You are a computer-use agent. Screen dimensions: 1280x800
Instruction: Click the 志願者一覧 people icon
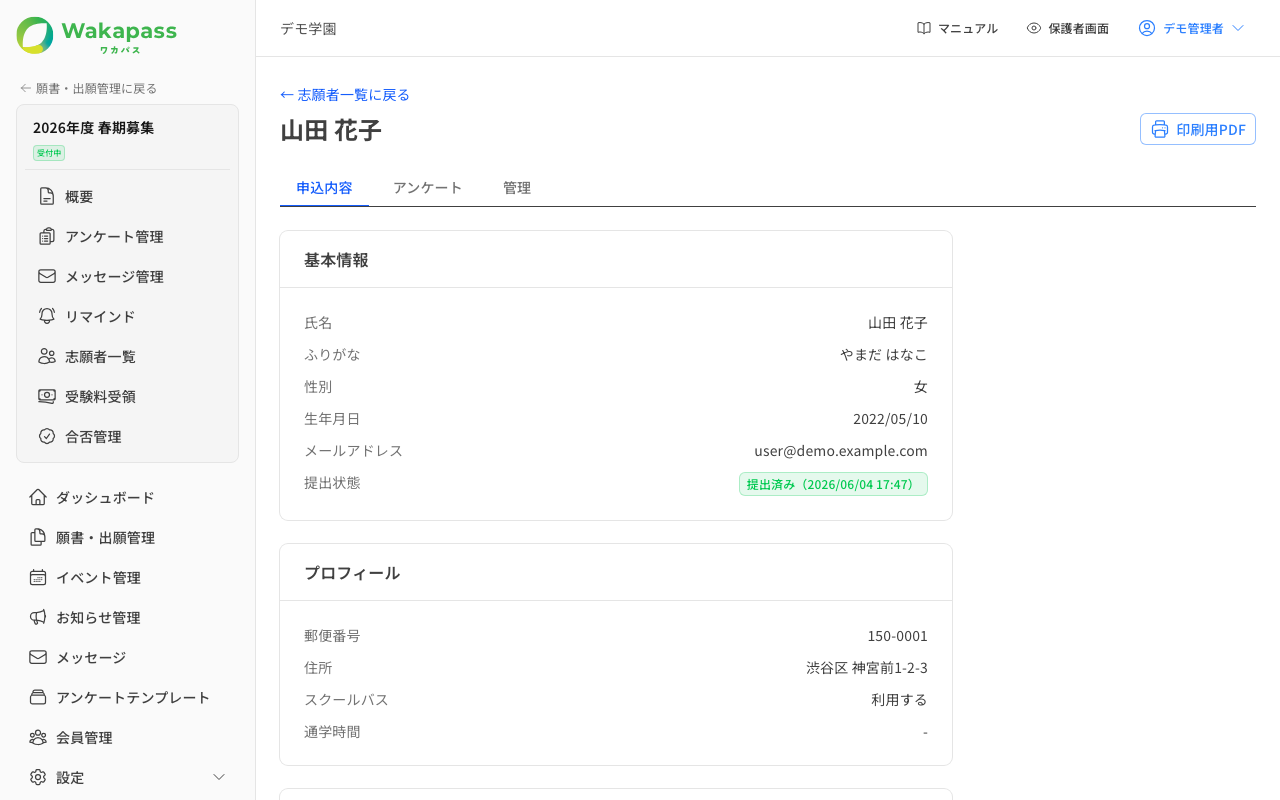47,356
